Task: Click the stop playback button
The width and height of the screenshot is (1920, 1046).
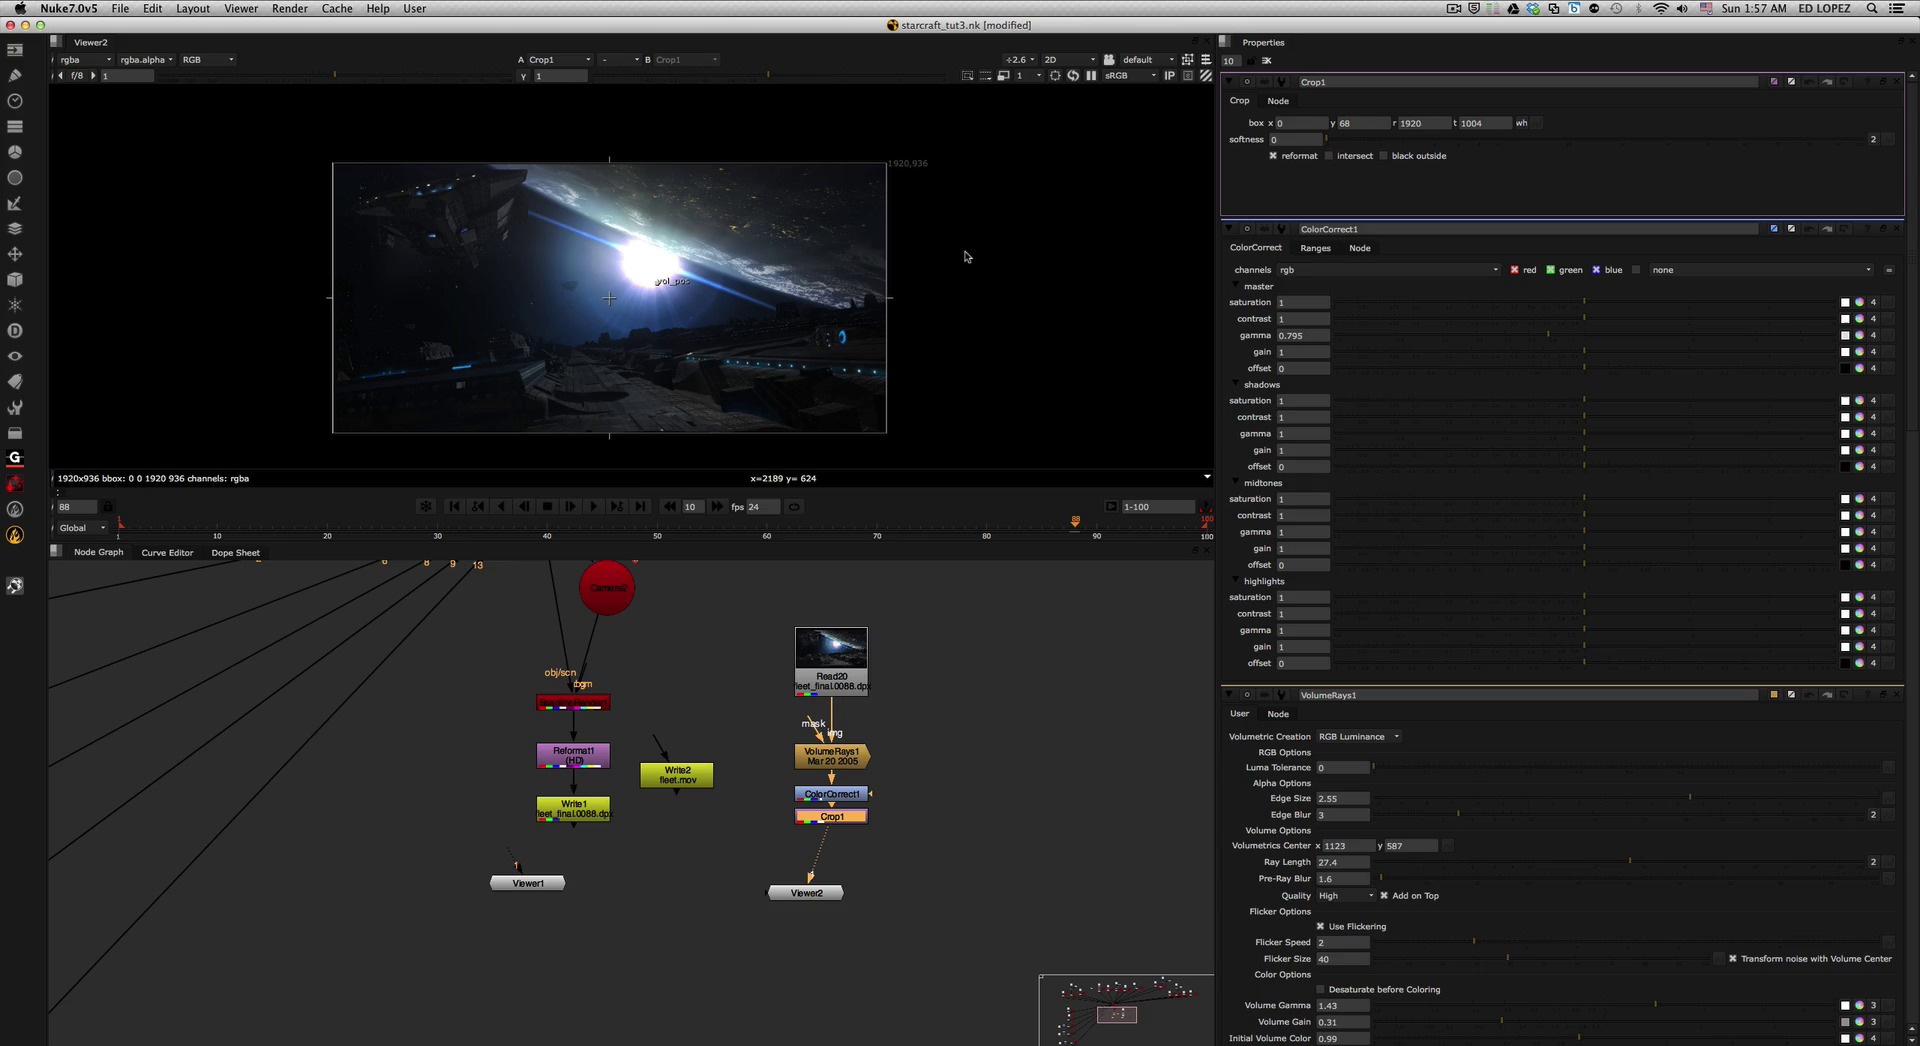Action: click(x=547, y=507)
